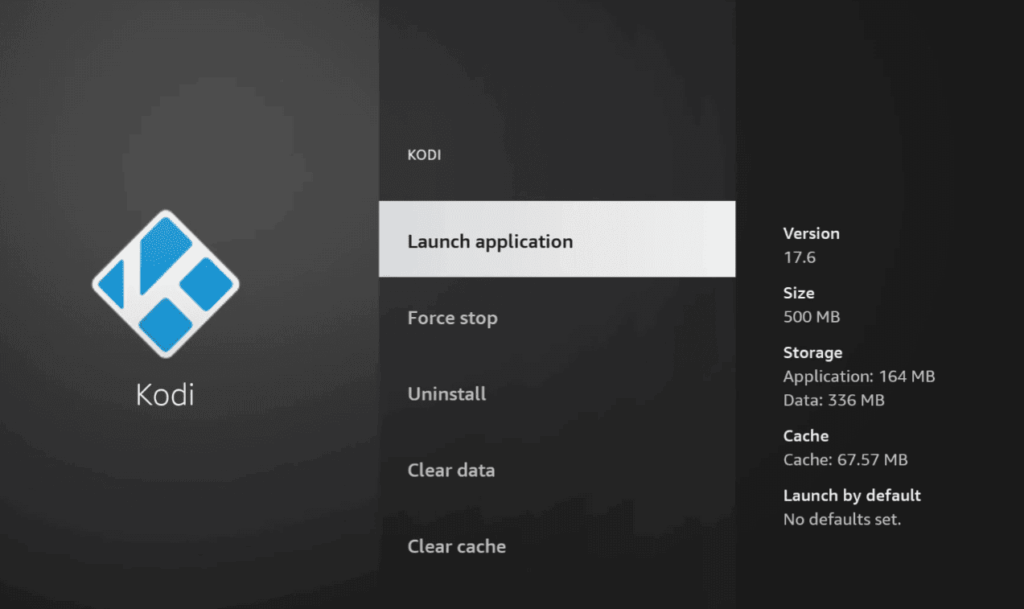The width and height of the screenshot is (1024, 609).
Task: Click the Launch by default label
Action: [852, 495]
